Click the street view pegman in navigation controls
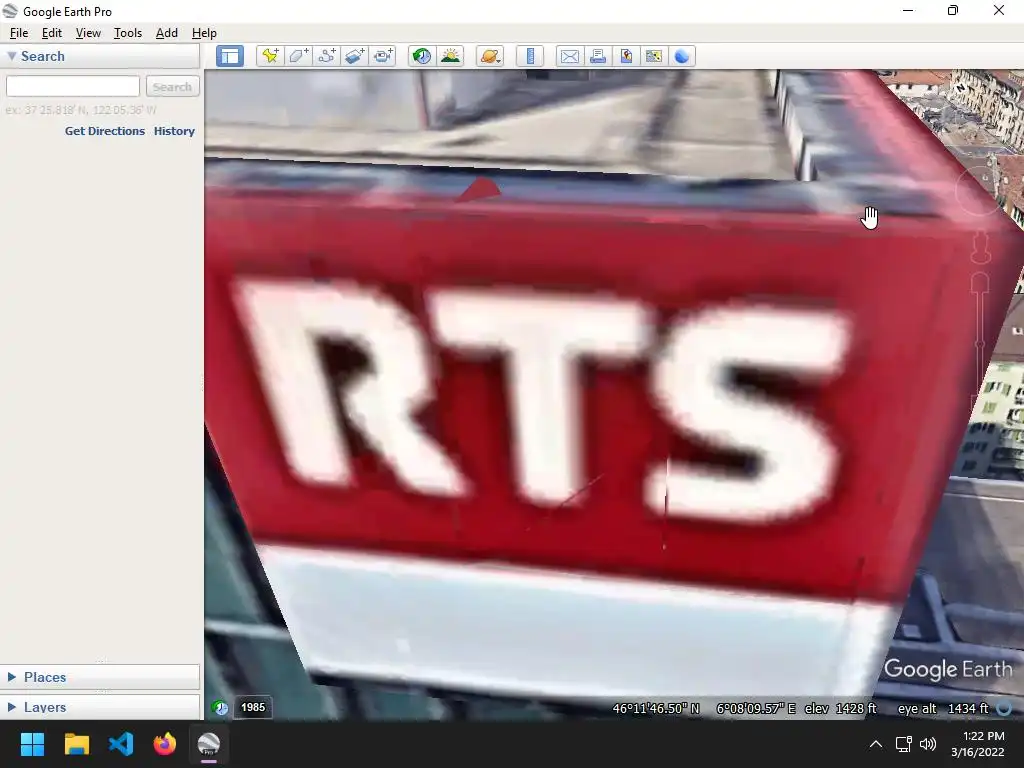This screenshot has height=768, width=1024. tap(980, 248)
